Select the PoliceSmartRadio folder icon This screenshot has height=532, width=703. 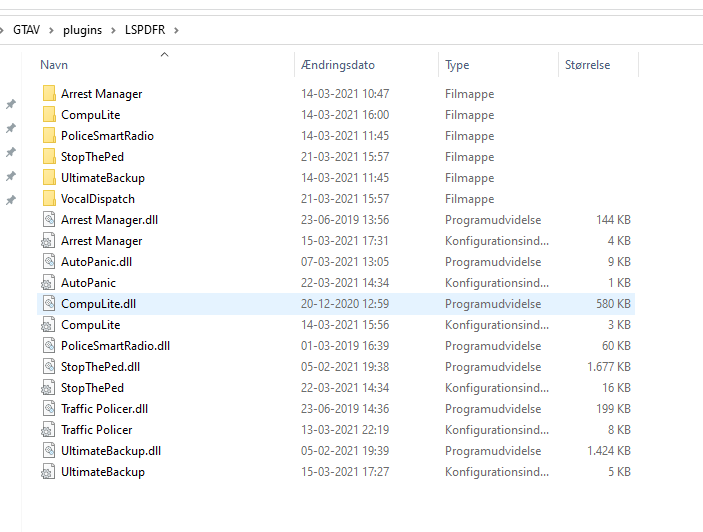pyautogui.click(x=49, y=136)
